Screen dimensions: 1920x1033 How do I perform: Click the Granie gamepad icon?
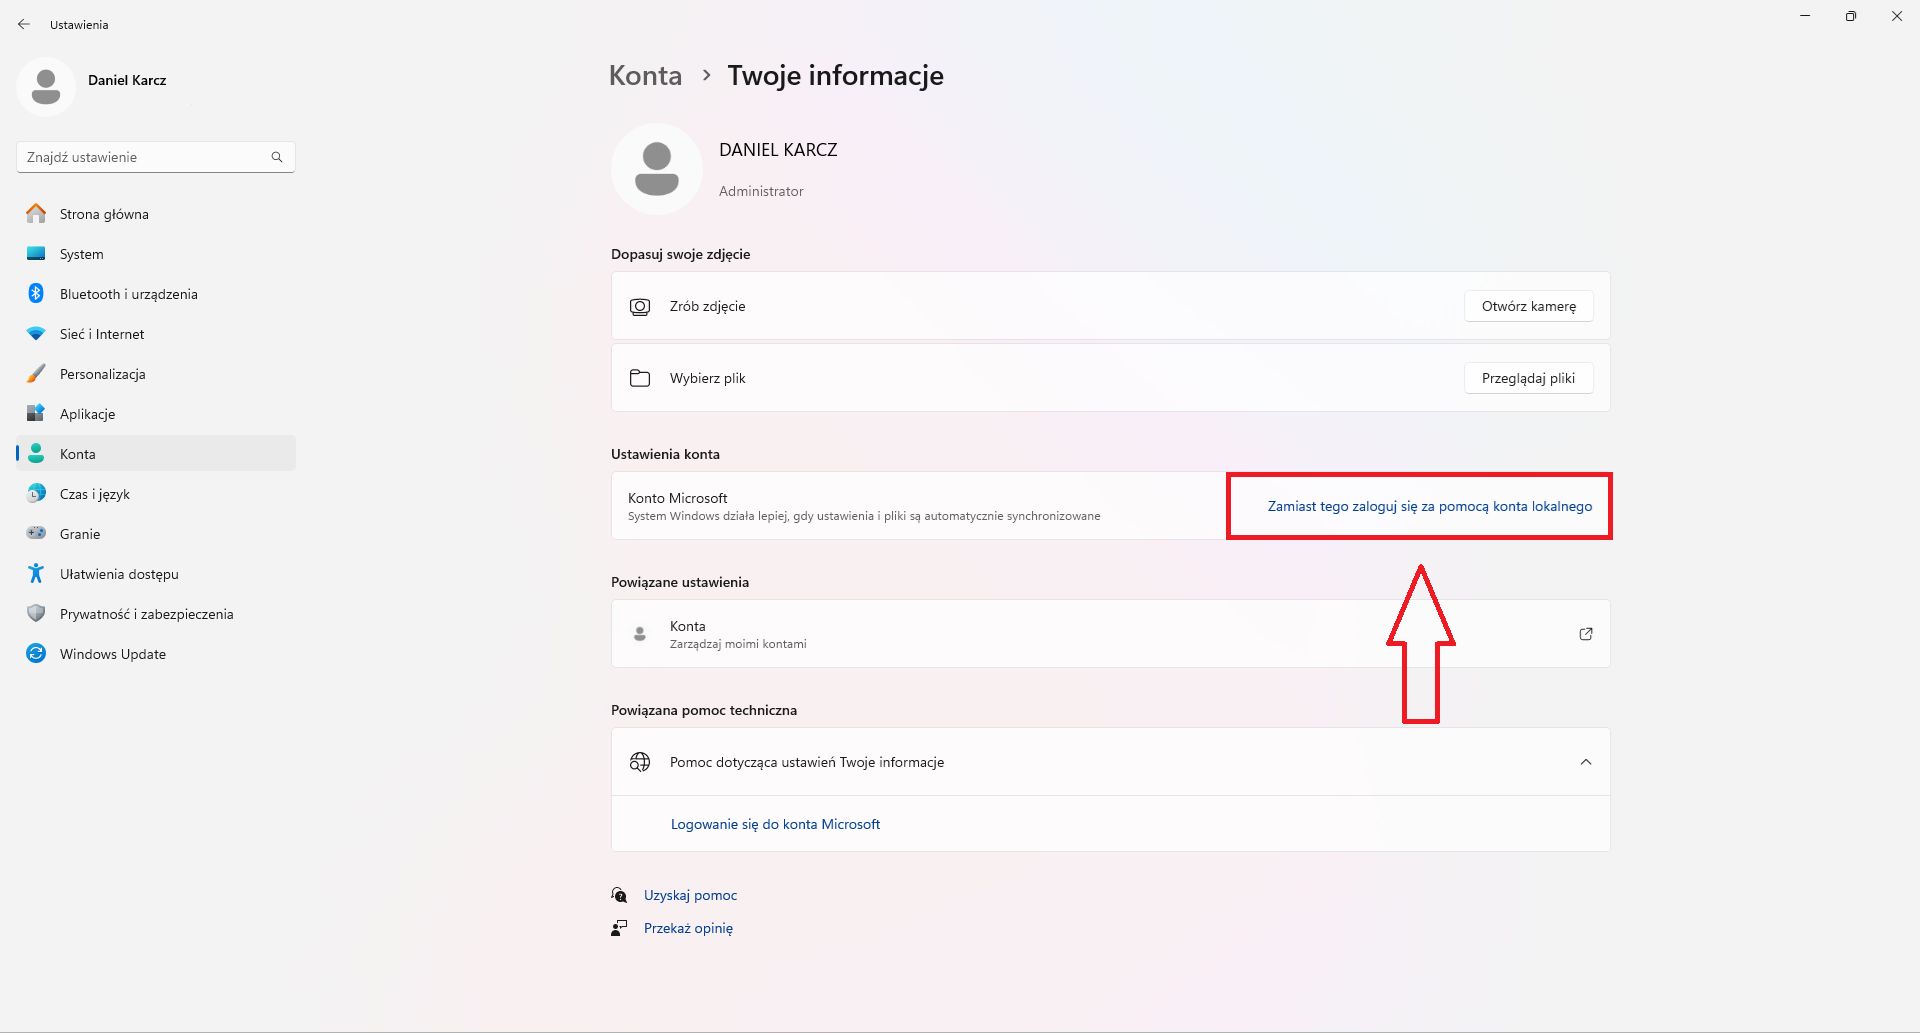35,533
